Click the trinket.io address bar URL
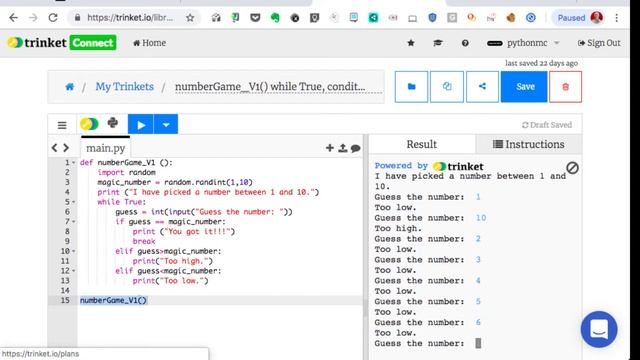This screenshot has height=360, width=640. [x=130, y=18]
